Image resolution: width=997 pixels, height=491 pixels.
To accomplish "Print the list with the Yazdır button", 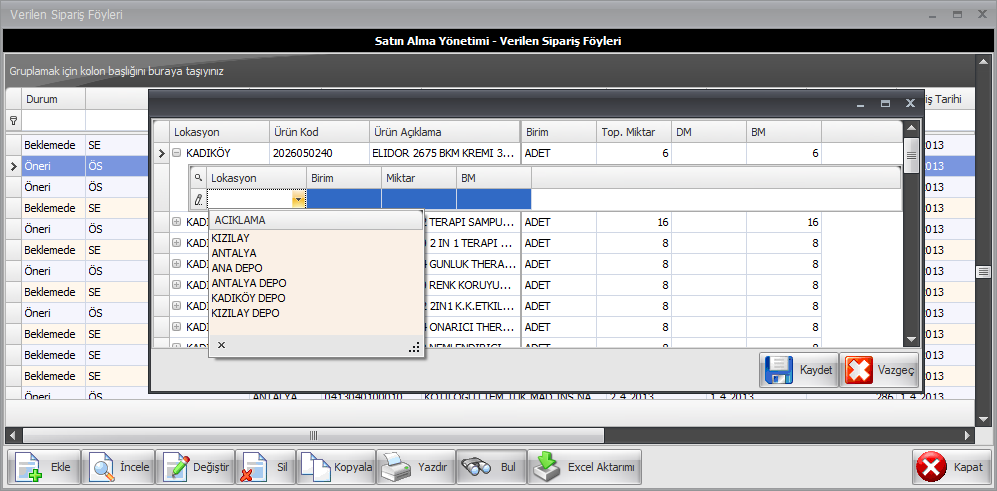I will (x=416, y=467).
